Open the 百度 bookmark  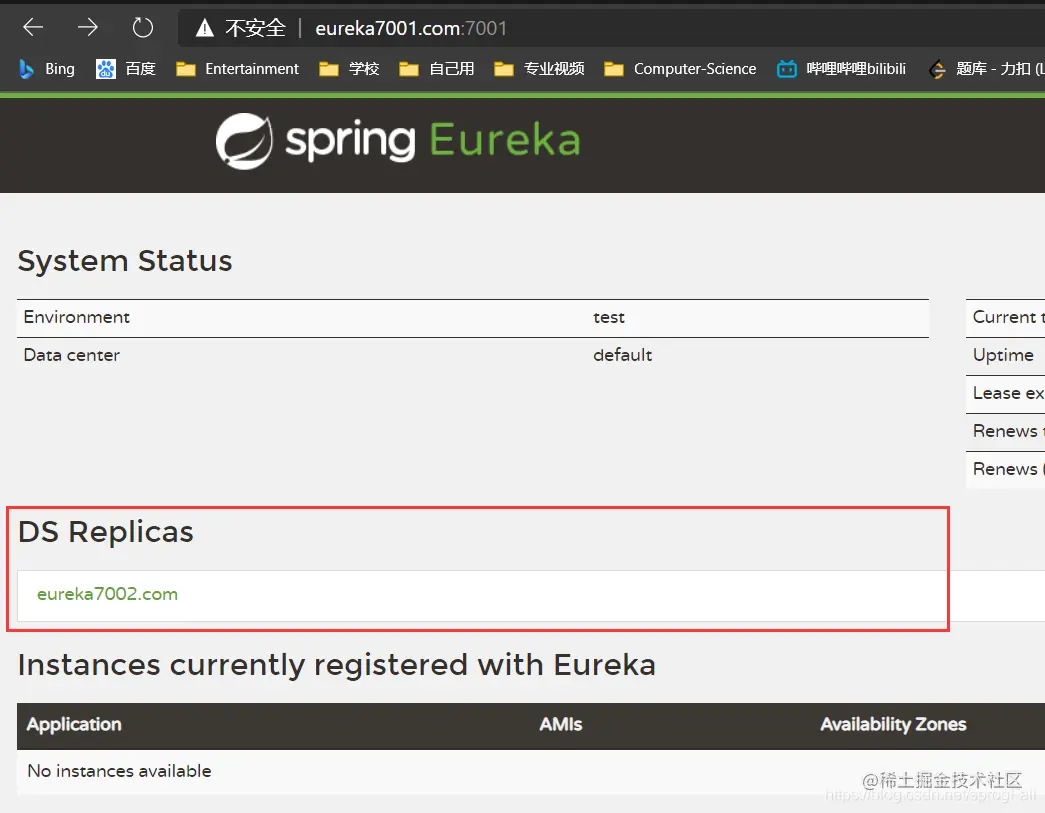125,69
